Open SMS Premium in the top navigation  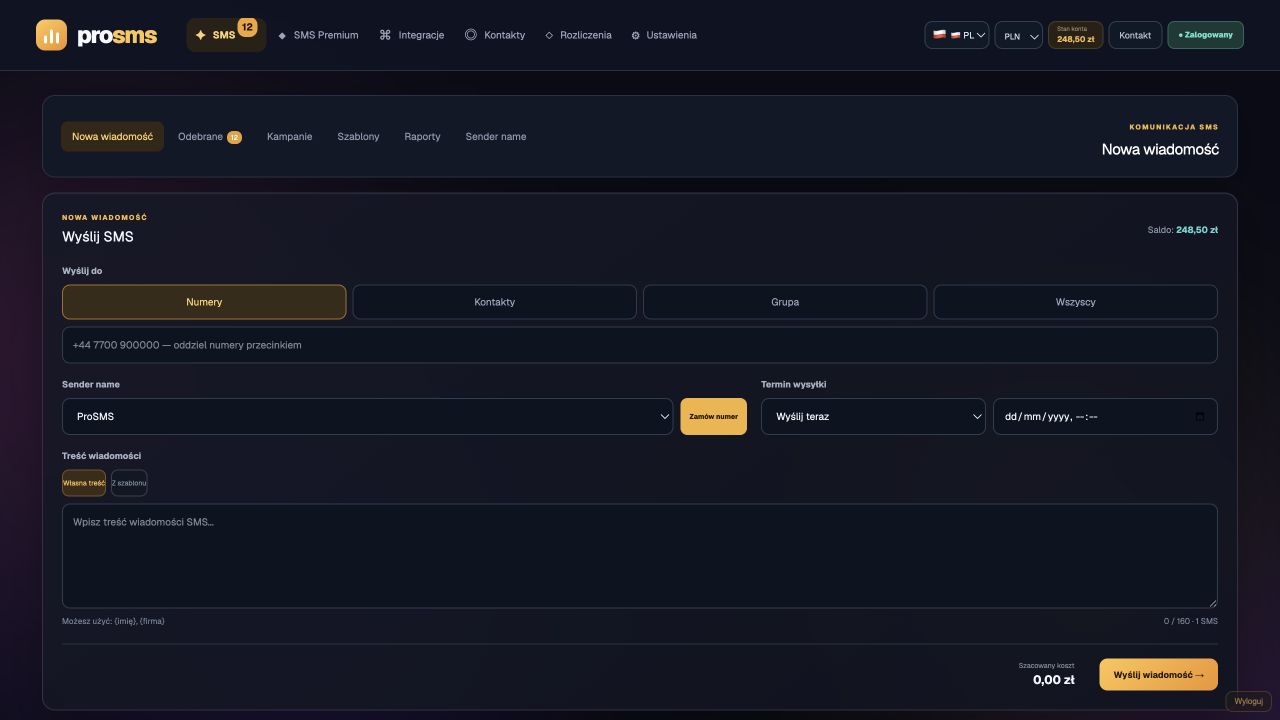(318, 35)
